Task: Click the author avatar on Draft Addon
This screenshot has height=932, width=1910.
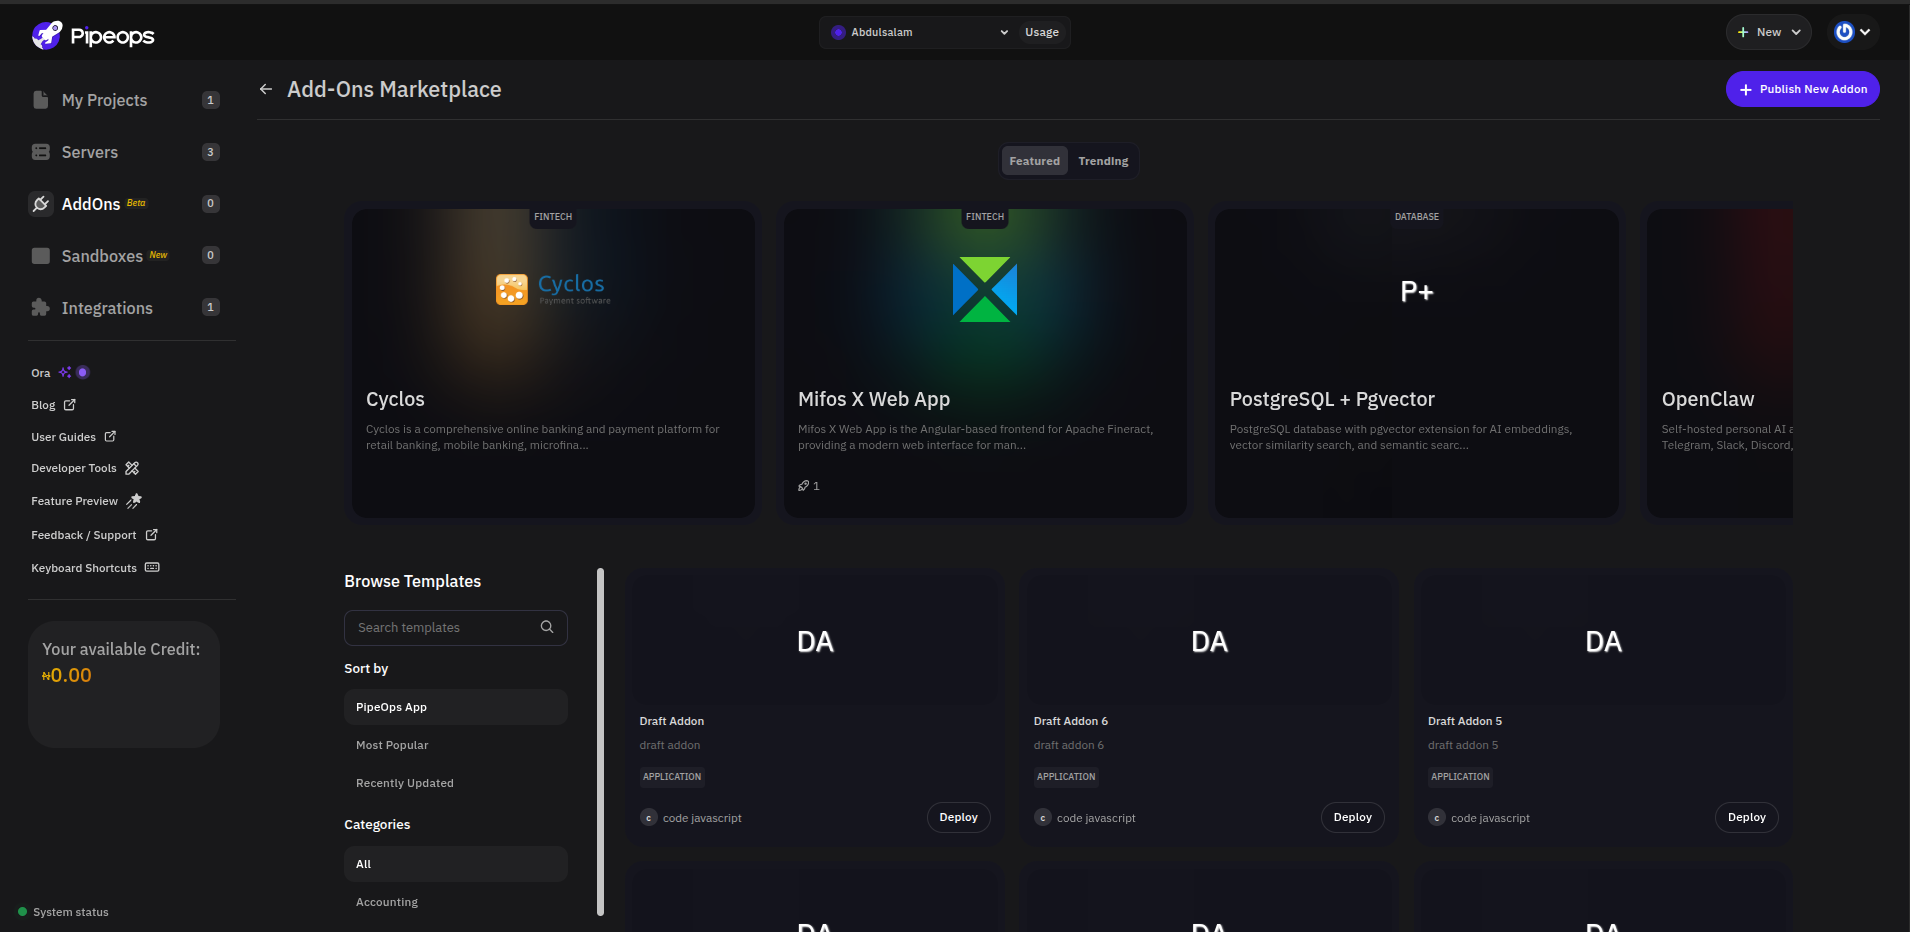Action: pos(649,817)
